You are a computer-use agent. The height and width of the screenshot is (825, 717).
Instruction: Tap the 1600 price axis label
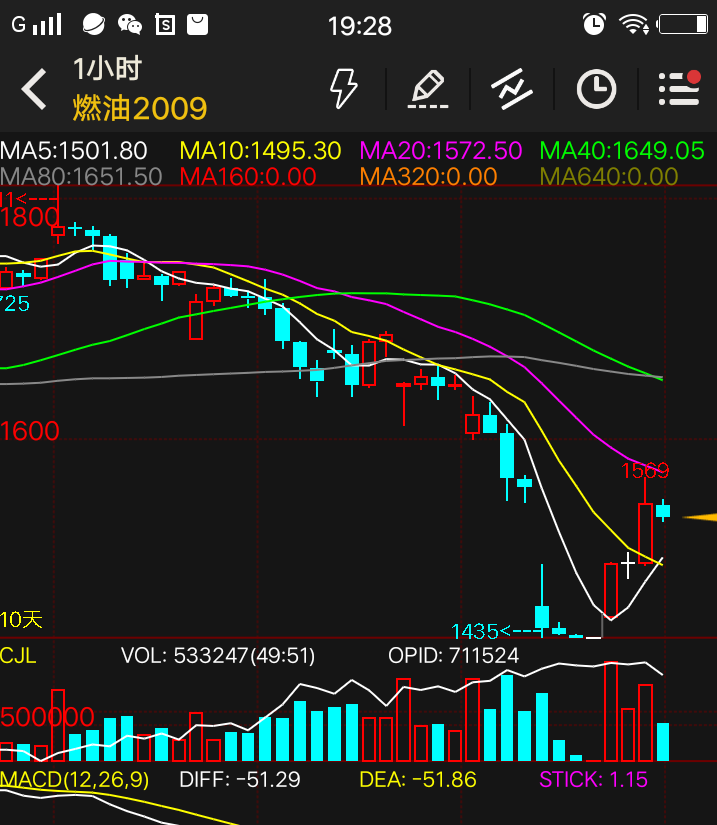point(29,431)
